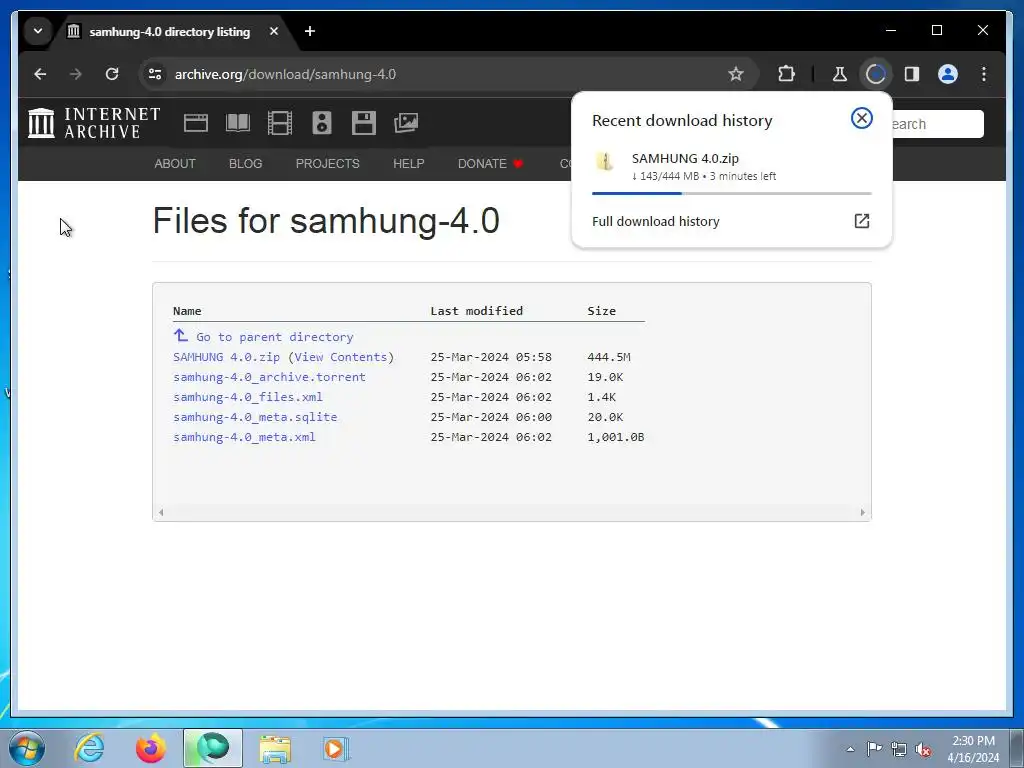Click the listing's right scroll arrow
Image resolution: width=1024 pixels, height=768 pixels.
tap(863, 513)
